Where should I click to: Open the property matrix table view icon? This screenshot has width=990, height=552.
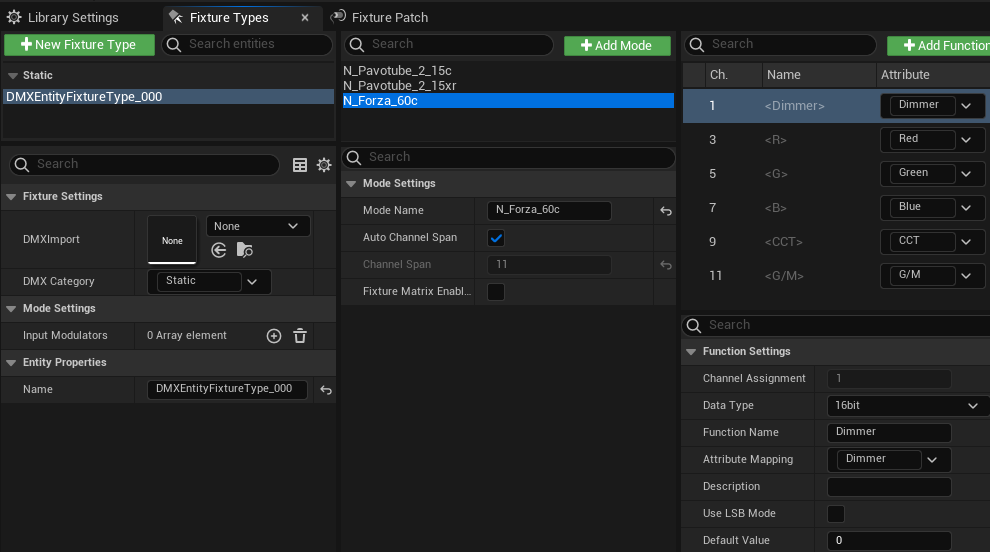tap(300, 165)
